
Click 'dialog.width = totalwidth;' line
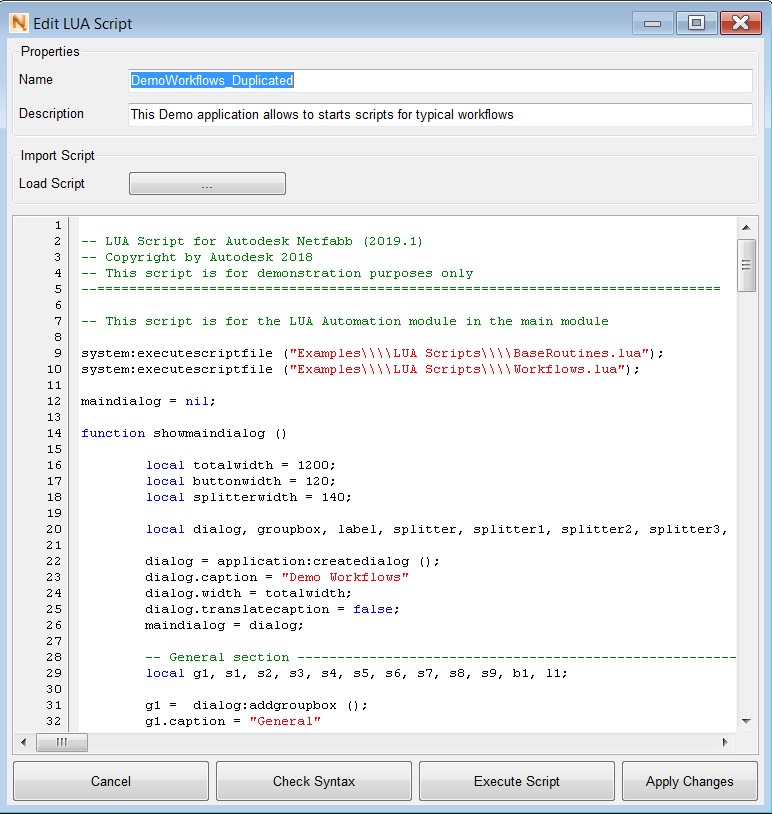[248, 593]
